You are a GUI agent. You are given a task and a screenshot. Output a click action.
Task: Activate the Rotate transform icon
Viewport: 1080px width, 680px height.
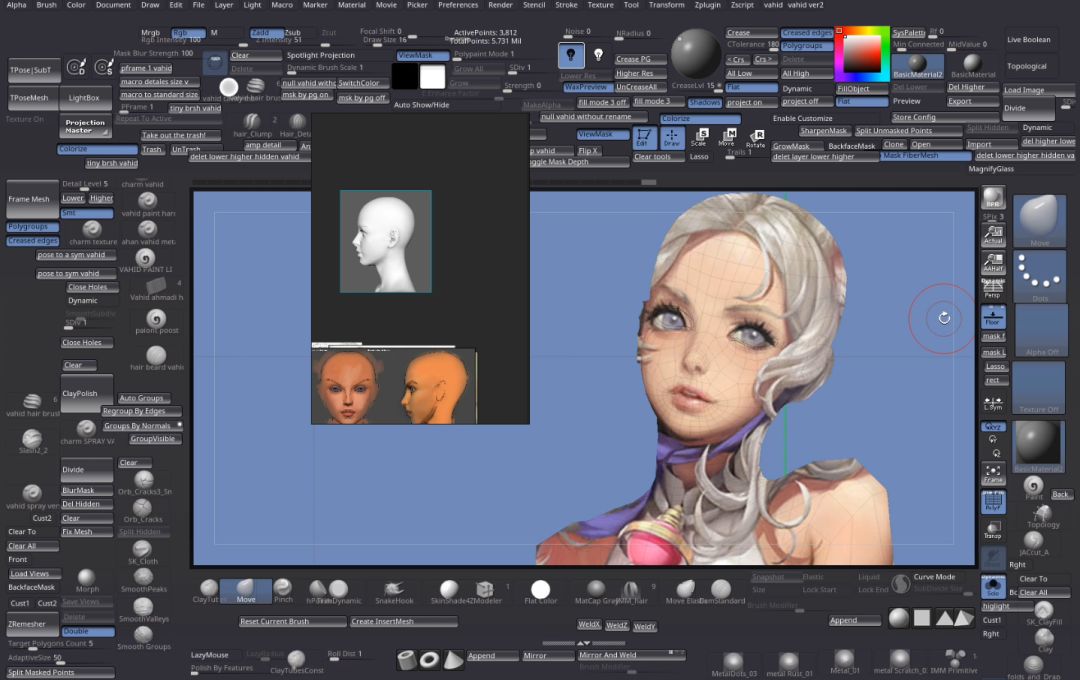point(756,138)
